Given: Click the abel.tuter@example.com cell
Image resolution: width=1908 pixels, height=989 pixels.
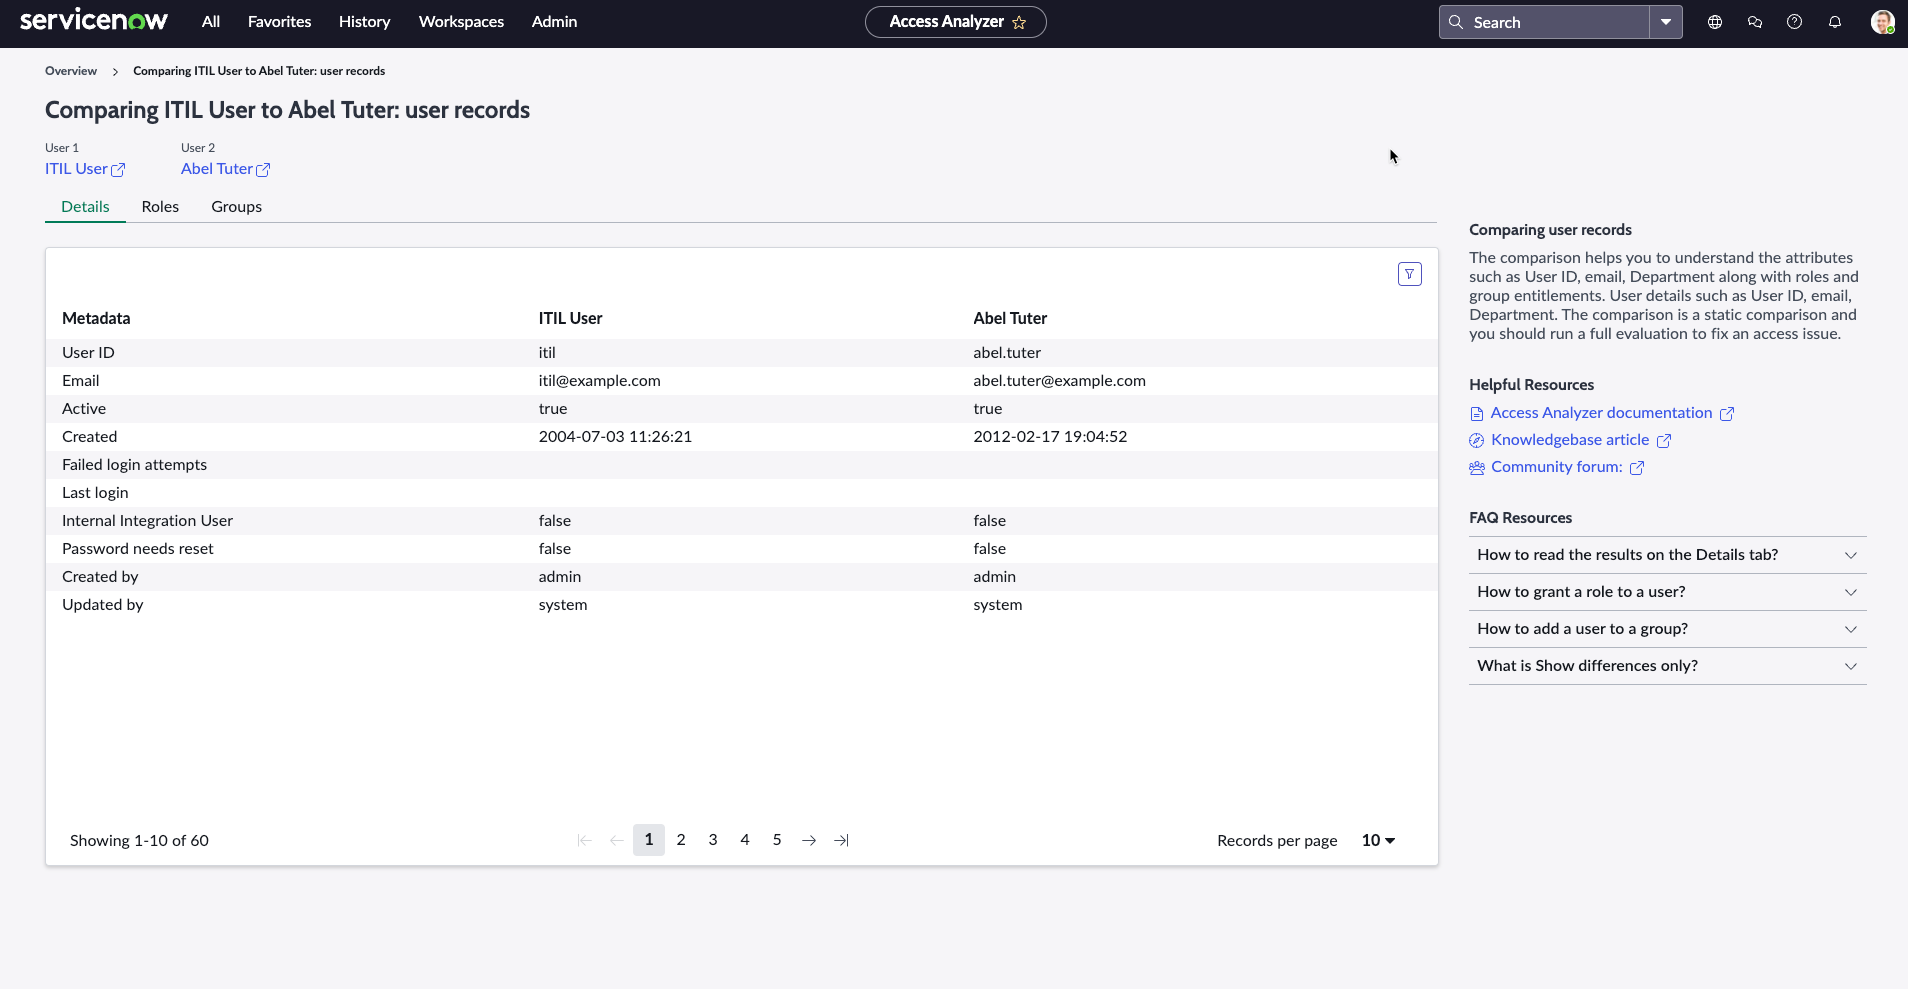Looking at the screenshot, I should tap(1059, 381).
